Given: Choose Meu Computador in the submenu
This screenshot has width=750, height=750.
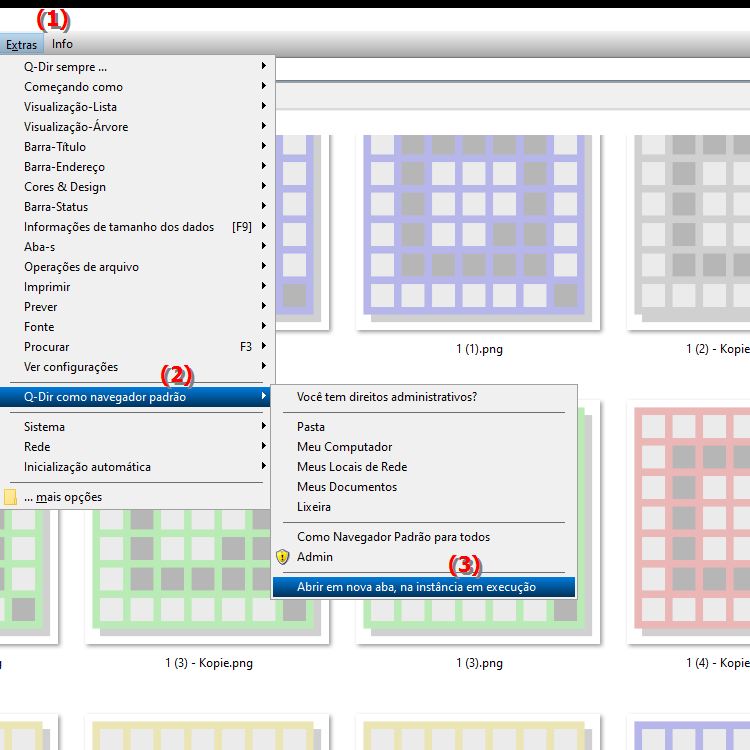Looking at the screenshot, I should [x=424, y=447].
